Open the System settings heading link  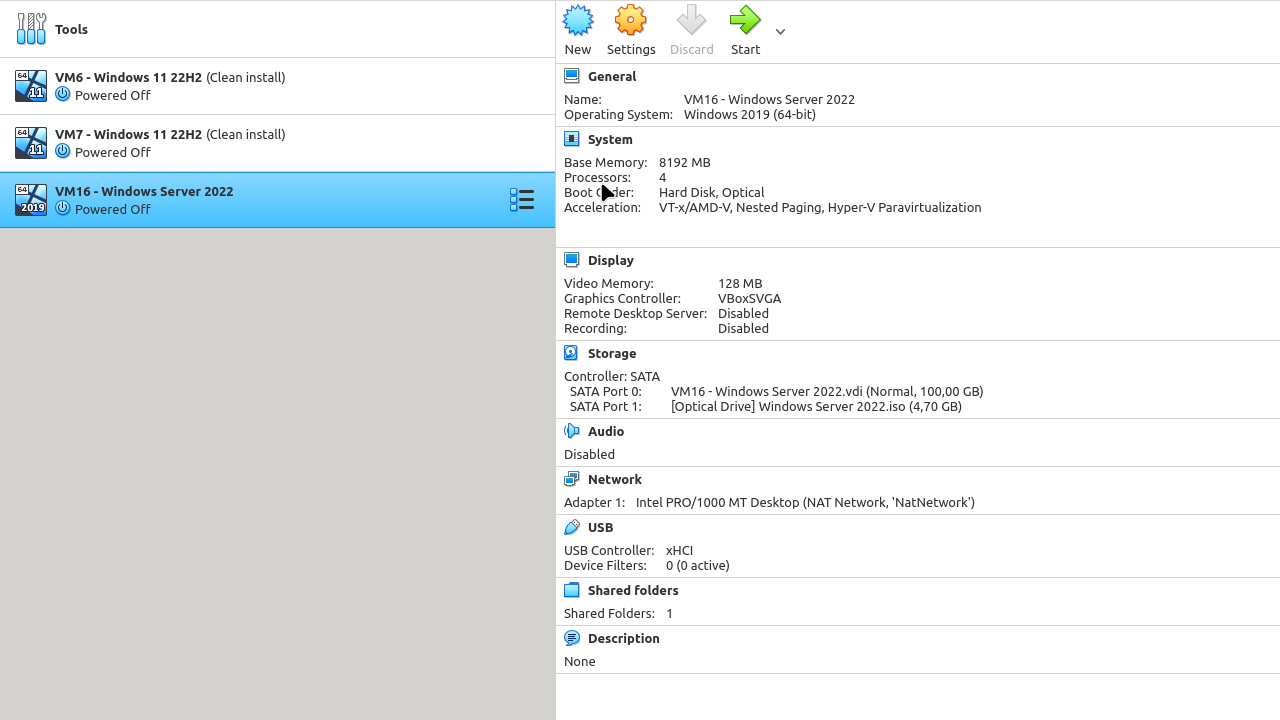(x=610, y=139)
